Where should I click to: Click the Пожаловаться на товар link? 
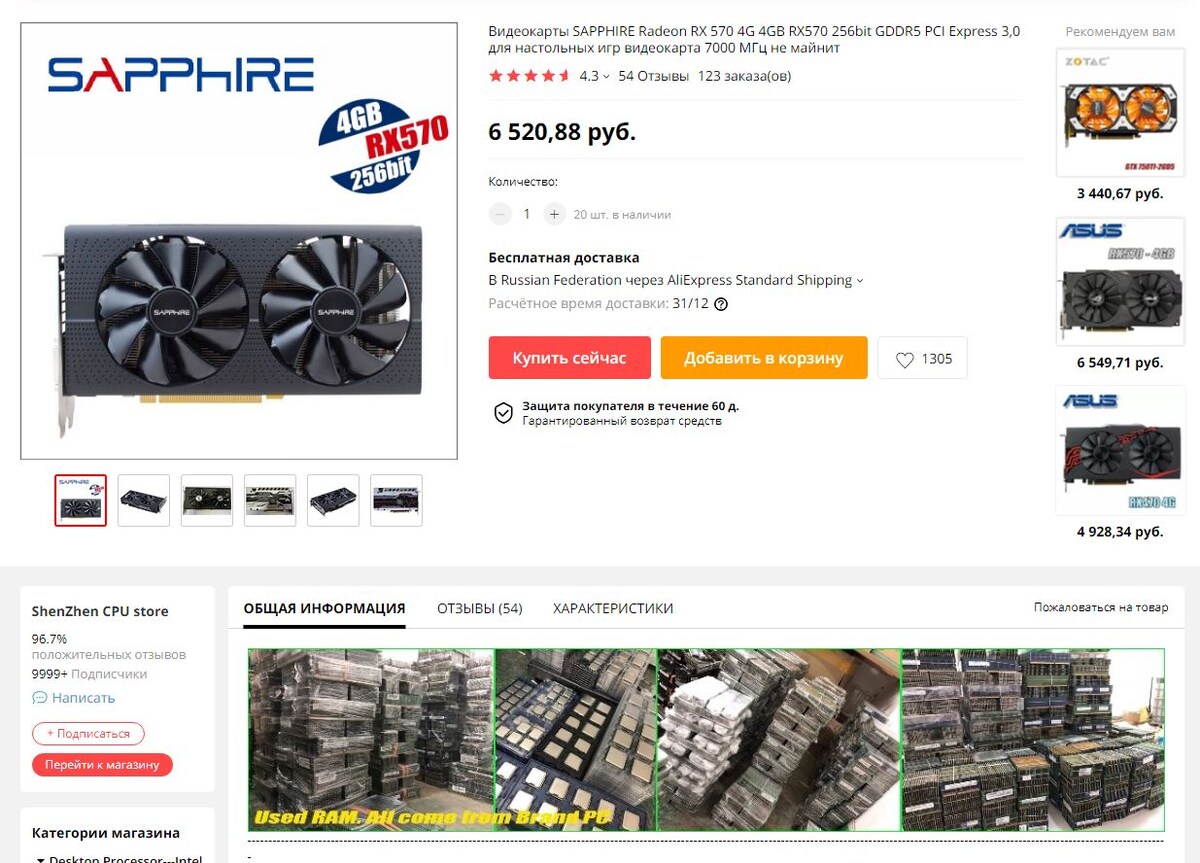coord(1101,607)
